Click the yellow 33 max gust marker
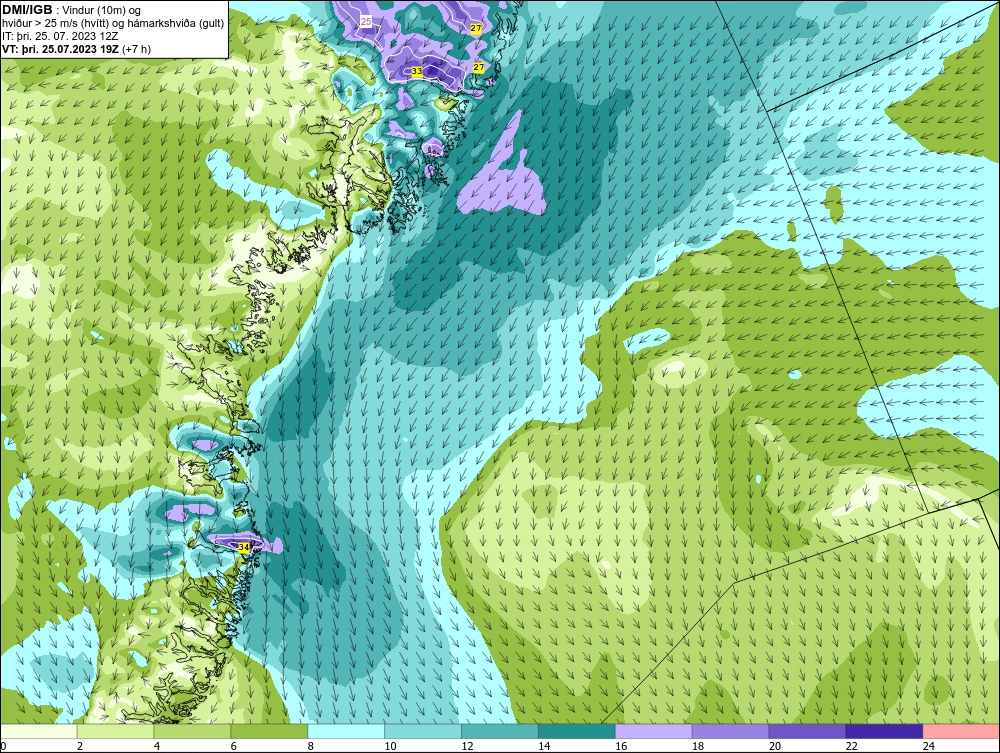This screenshot has width=1000, height=753. coord(416,71)
